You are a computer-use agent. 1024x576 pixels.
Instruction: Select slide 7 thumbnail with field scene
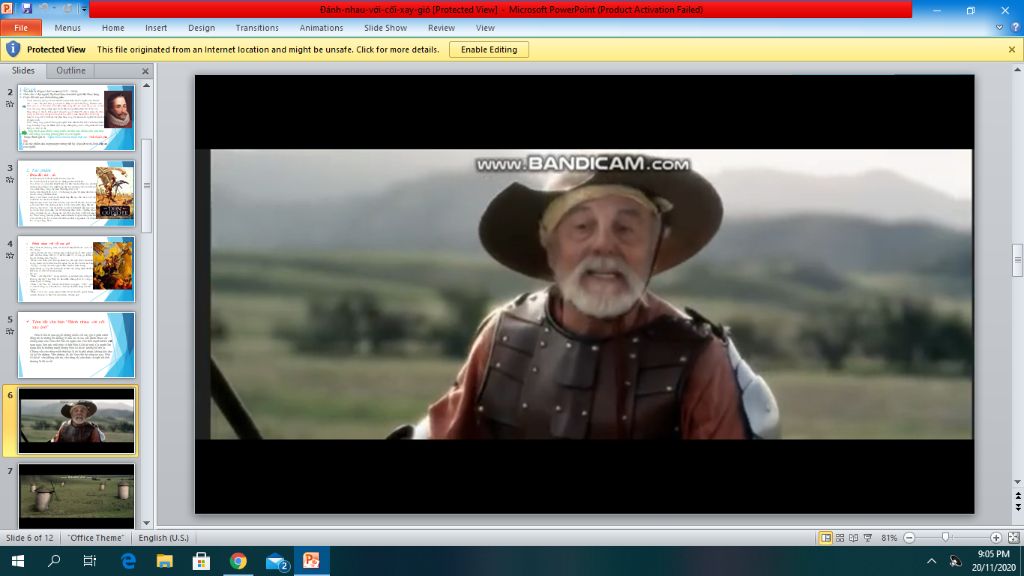click(x=76, y=496)
